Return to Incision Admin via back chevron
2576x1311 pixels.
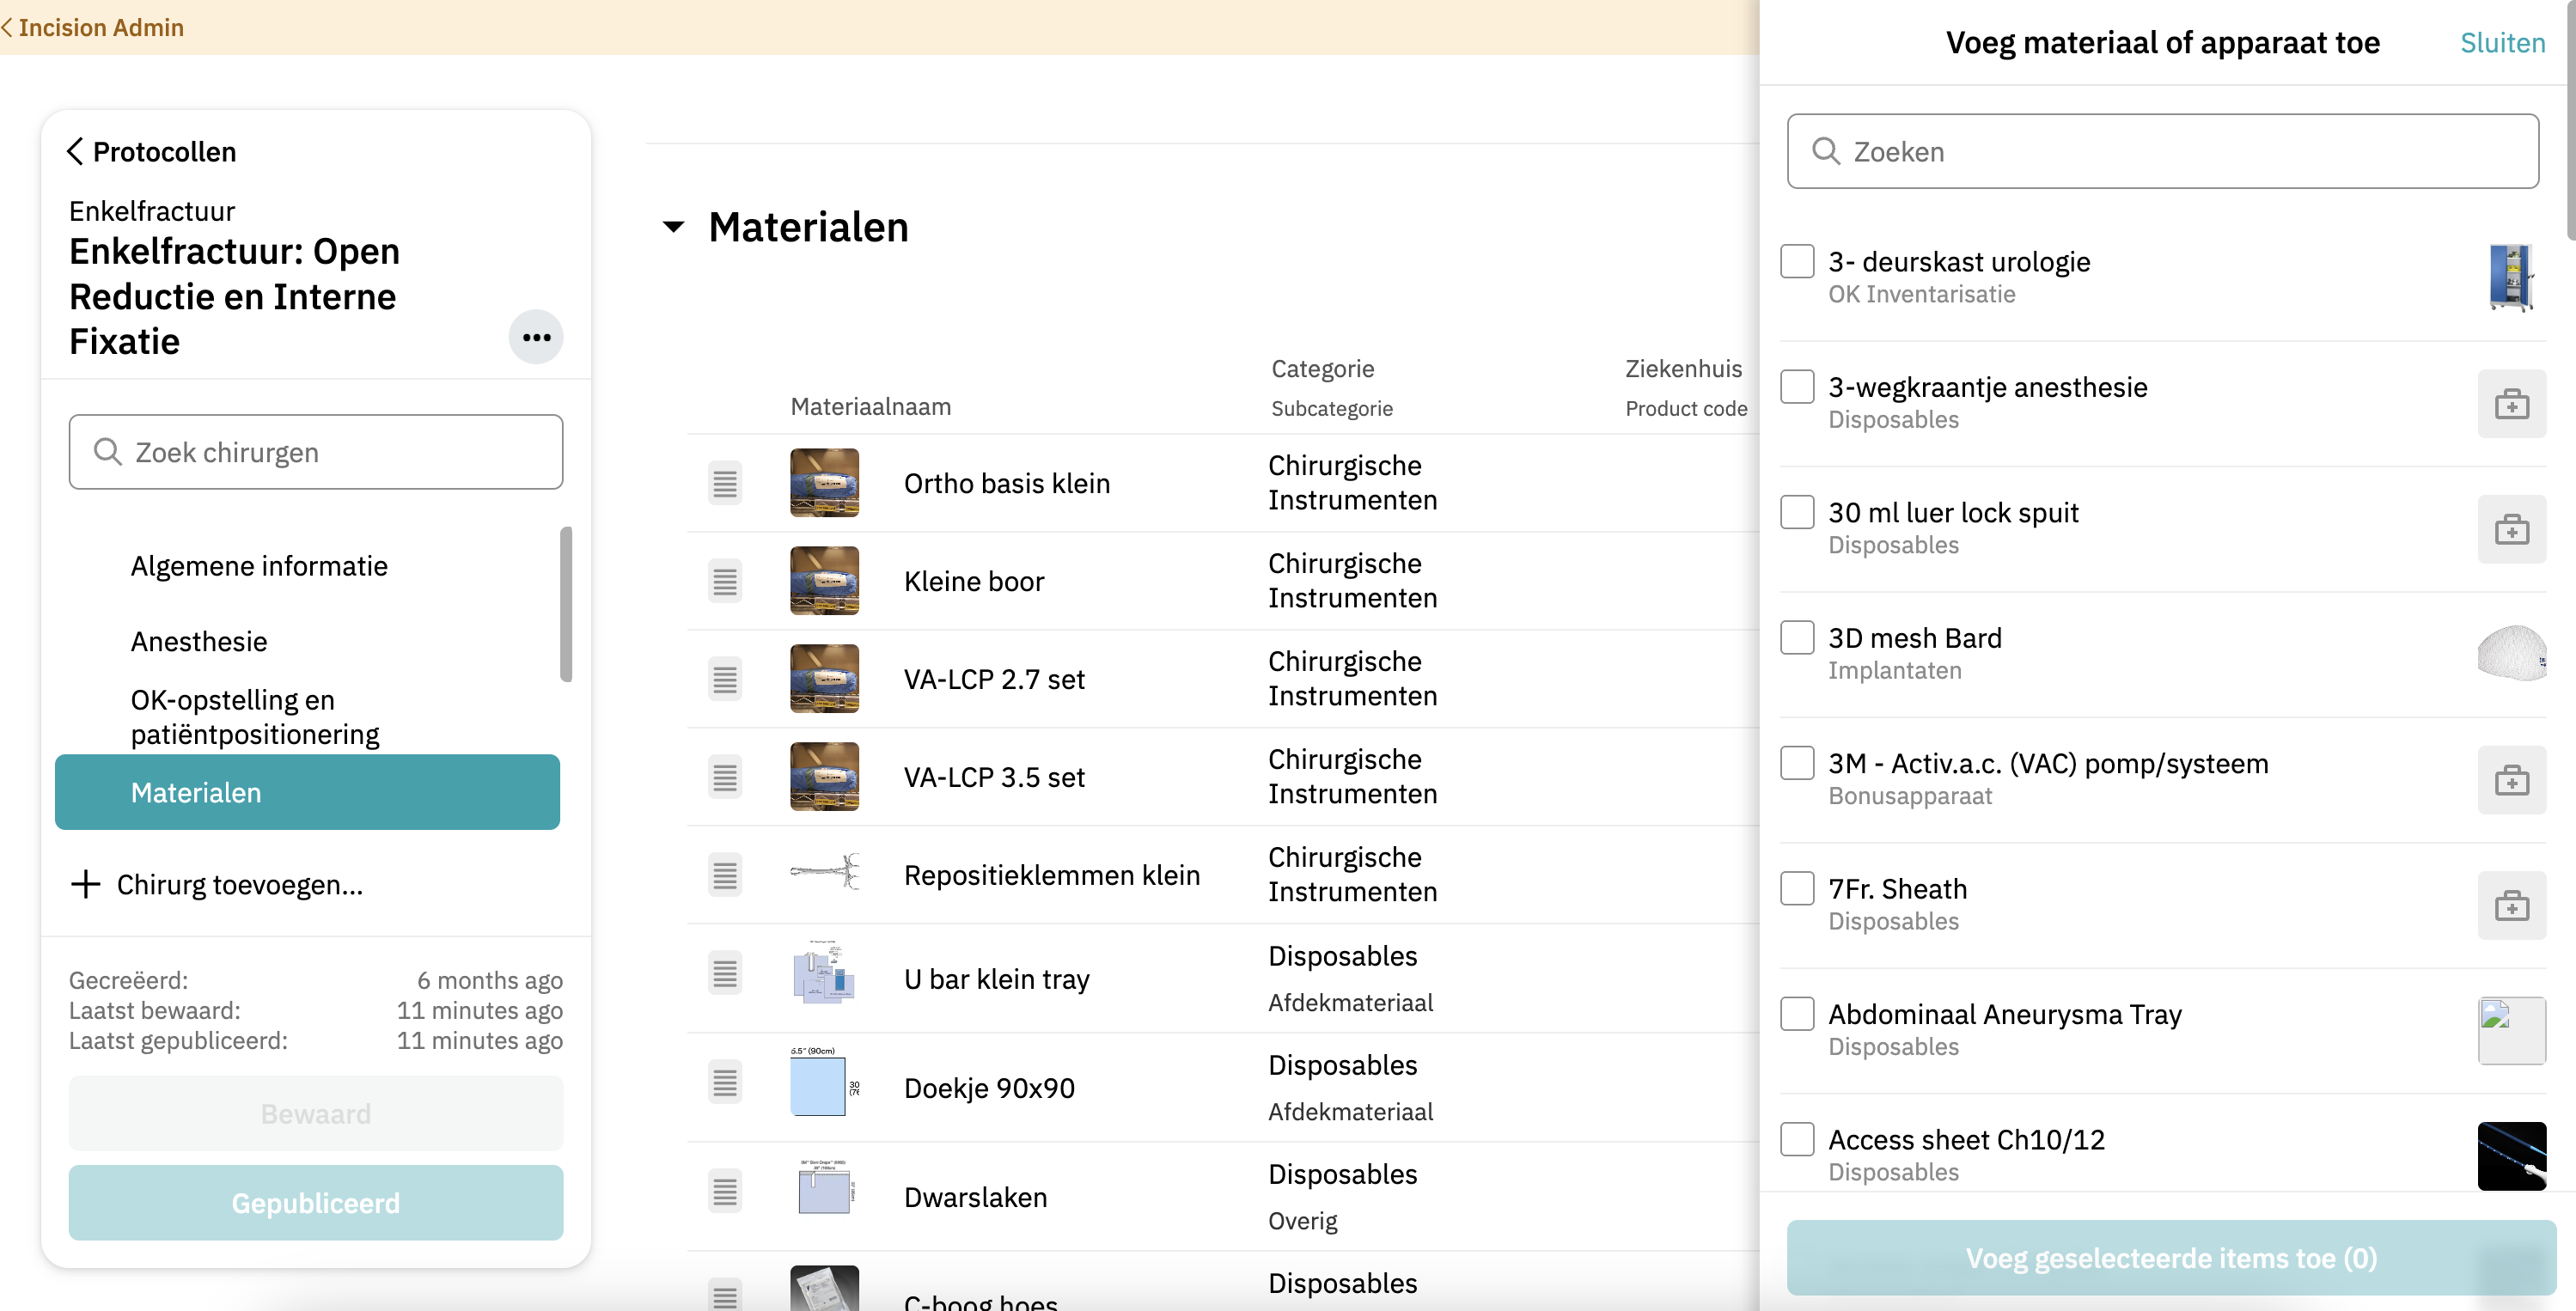(8, 28)
